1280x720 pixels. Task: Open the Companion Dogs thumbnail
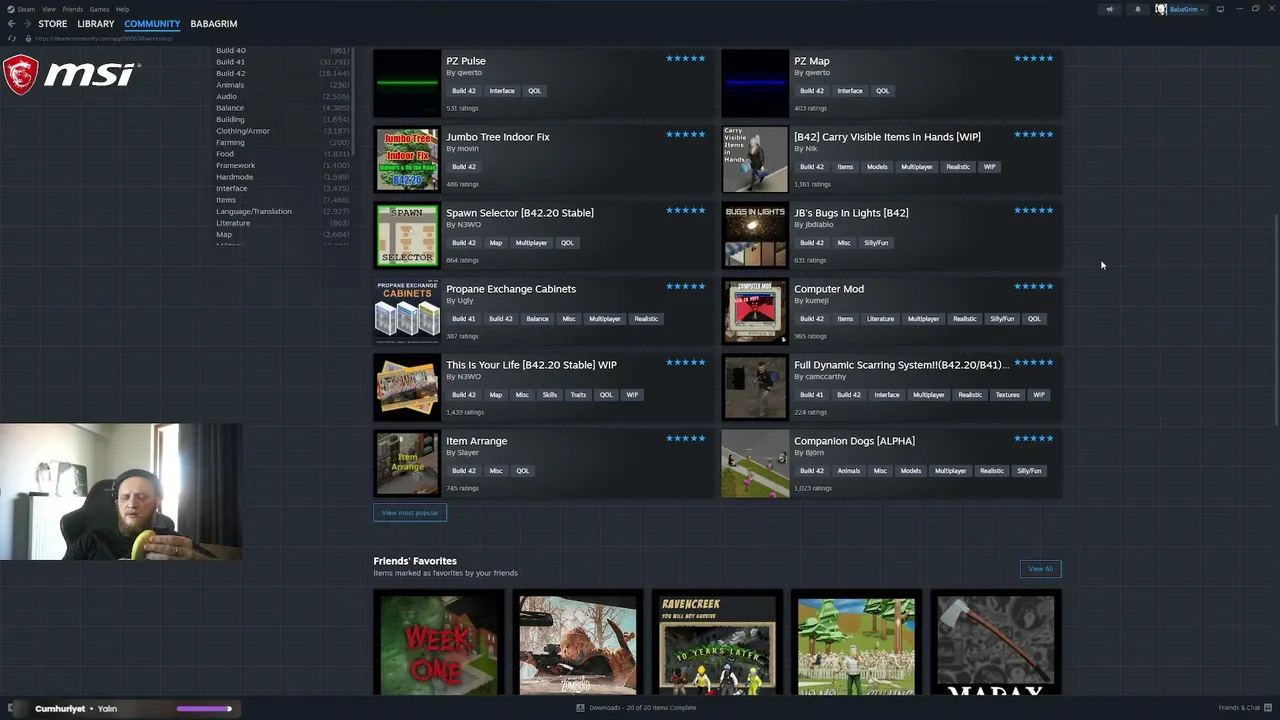pyautogui.click(x=755, y=463)
